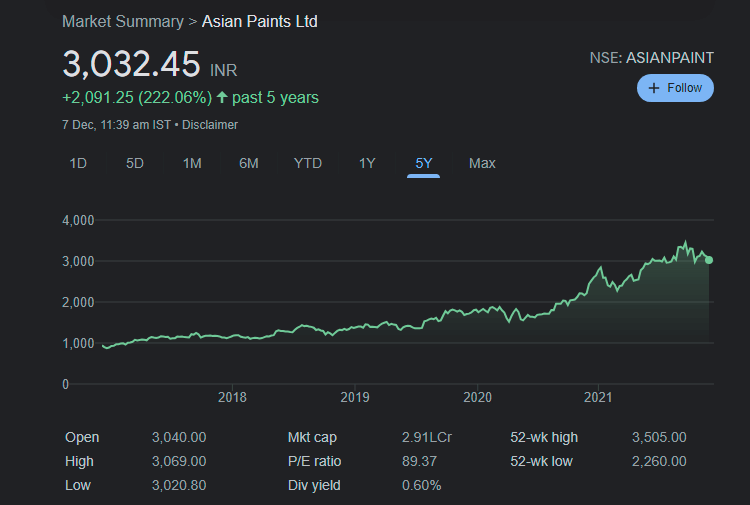Click the Div yield value 0.60%
The height and width of the screenshot is (505, 750).
(421, 485)
